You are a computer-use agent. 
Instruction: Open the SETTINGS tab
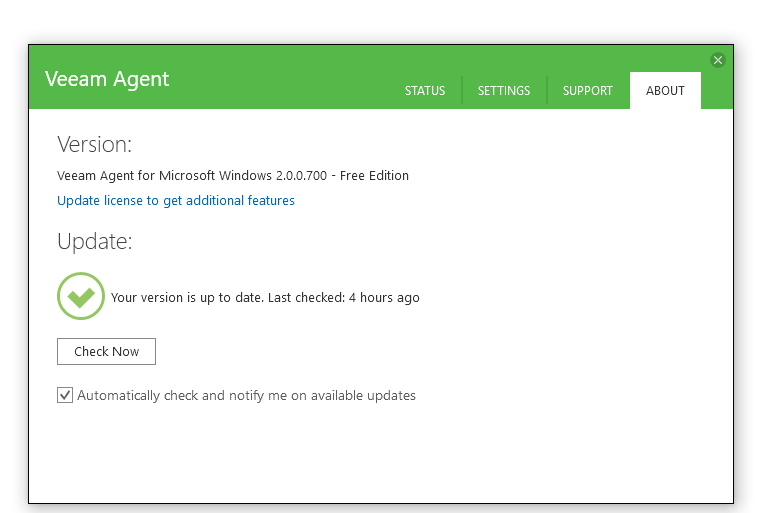504,90
